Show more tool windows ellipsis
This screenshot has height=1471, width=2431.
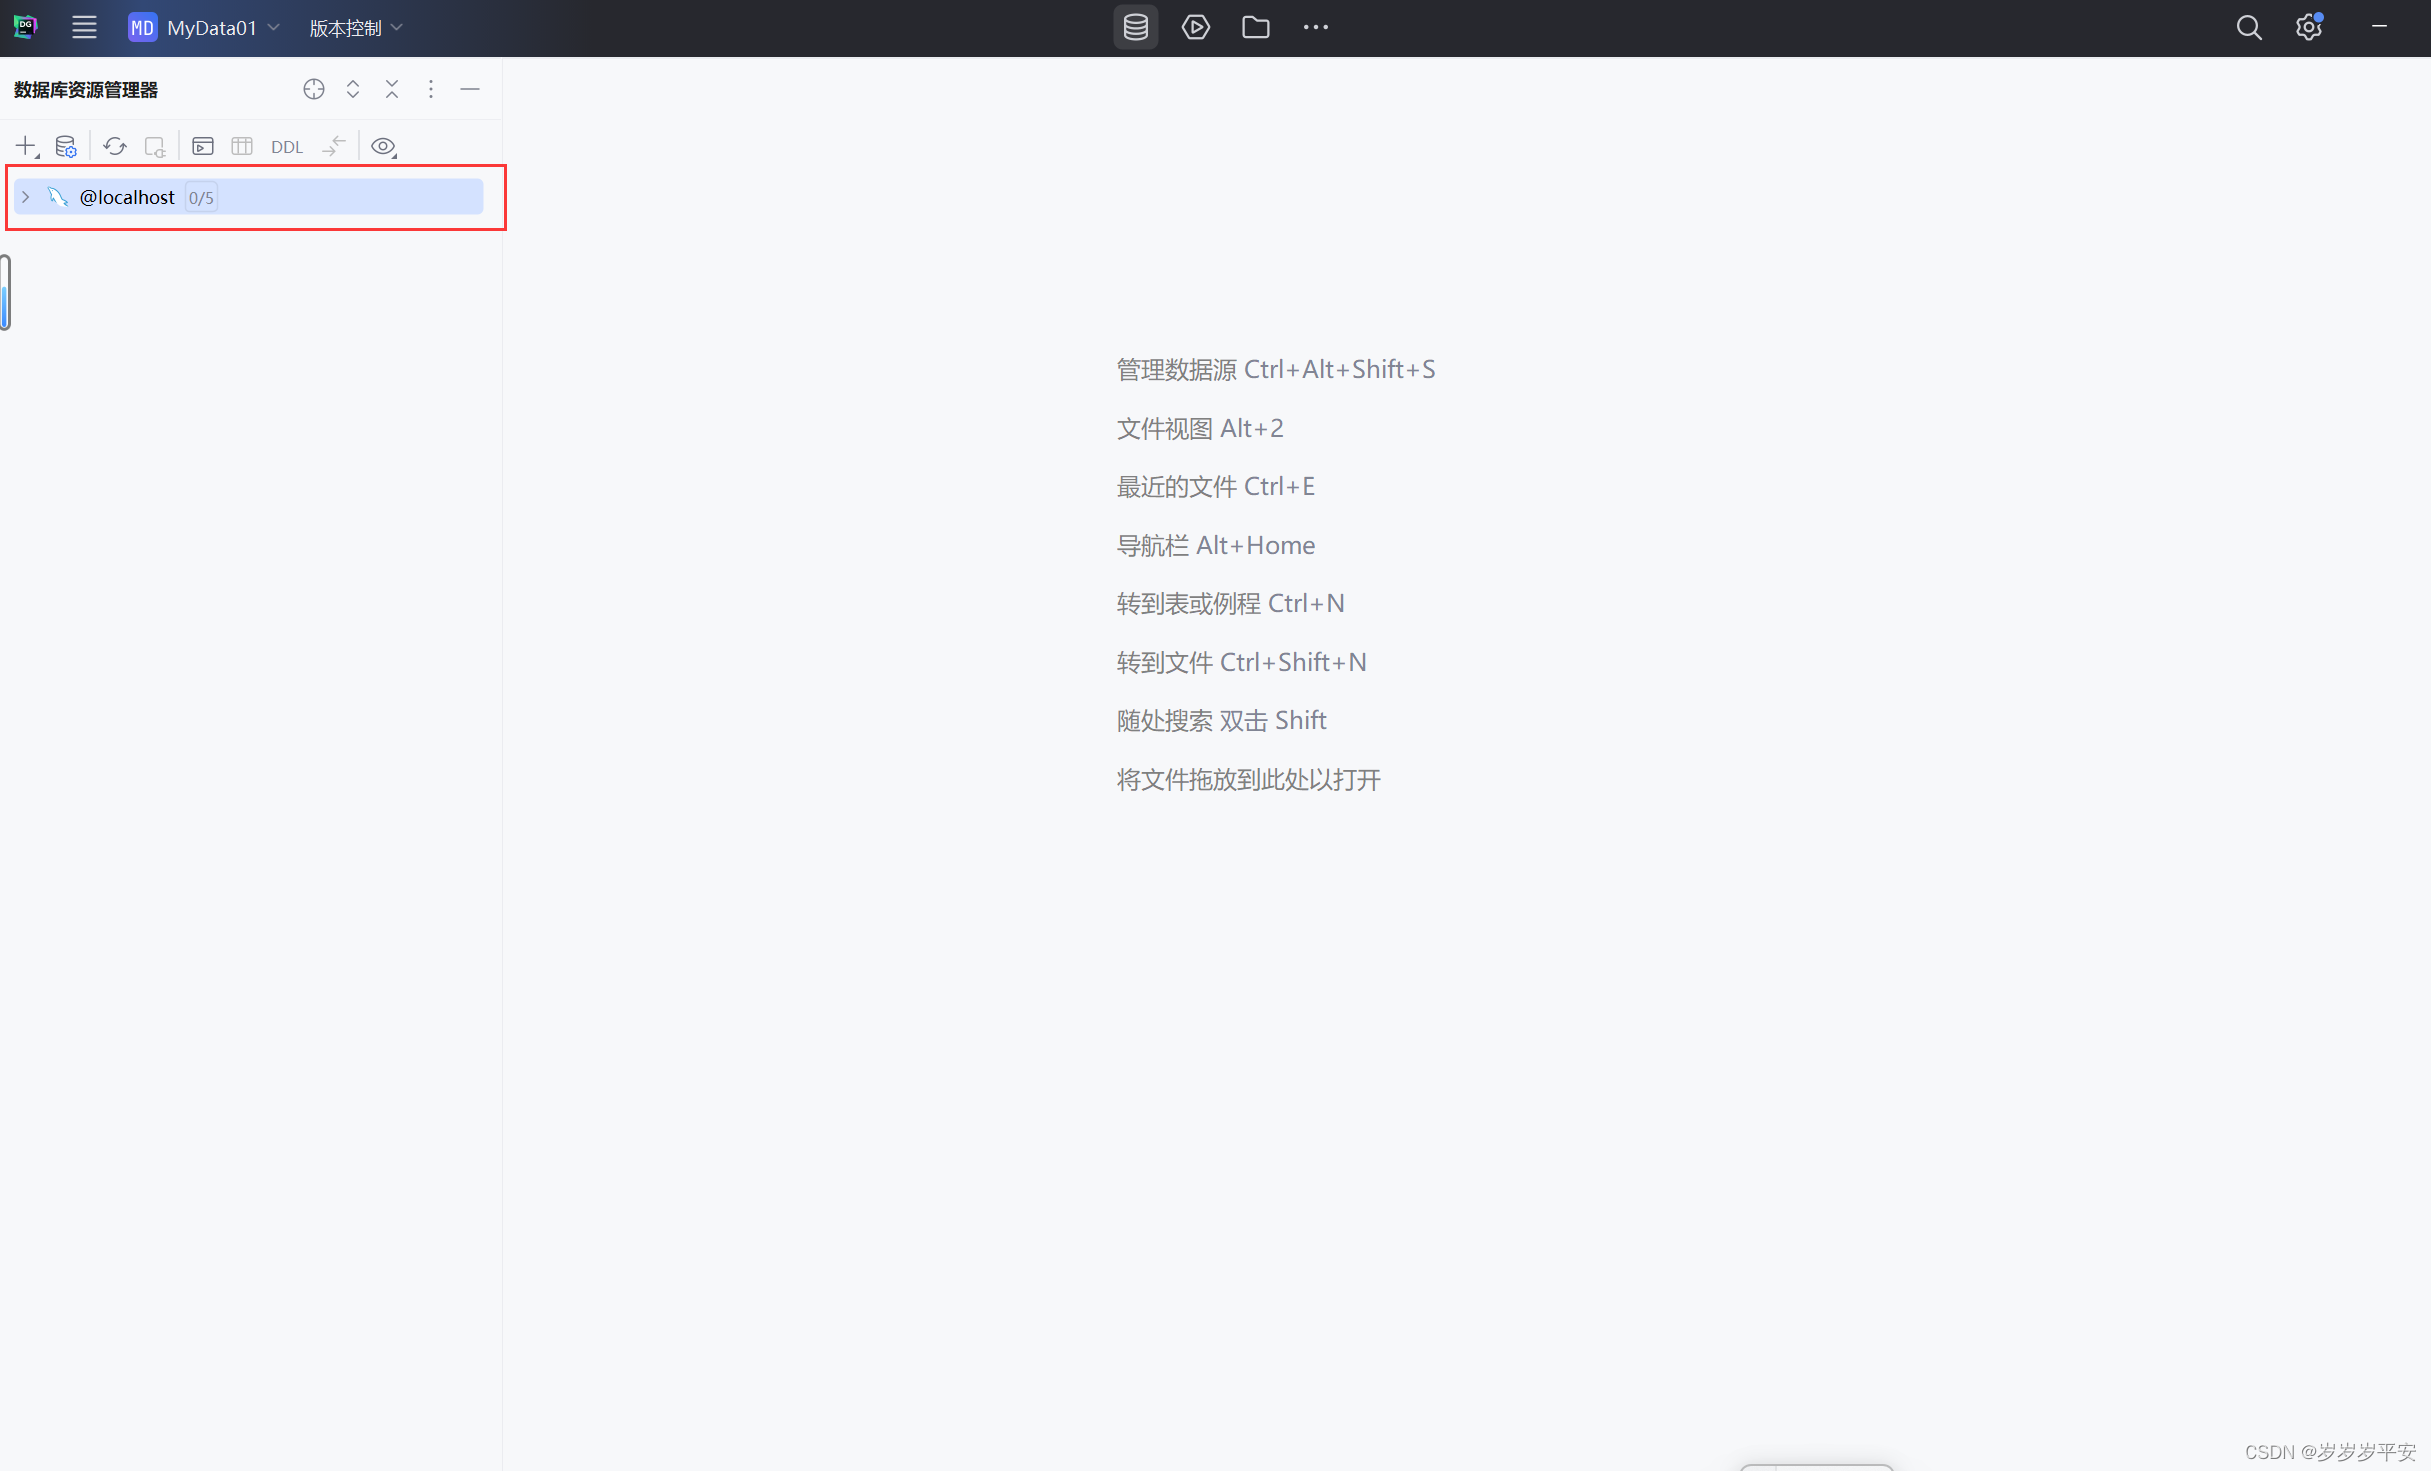(1315, 27)
